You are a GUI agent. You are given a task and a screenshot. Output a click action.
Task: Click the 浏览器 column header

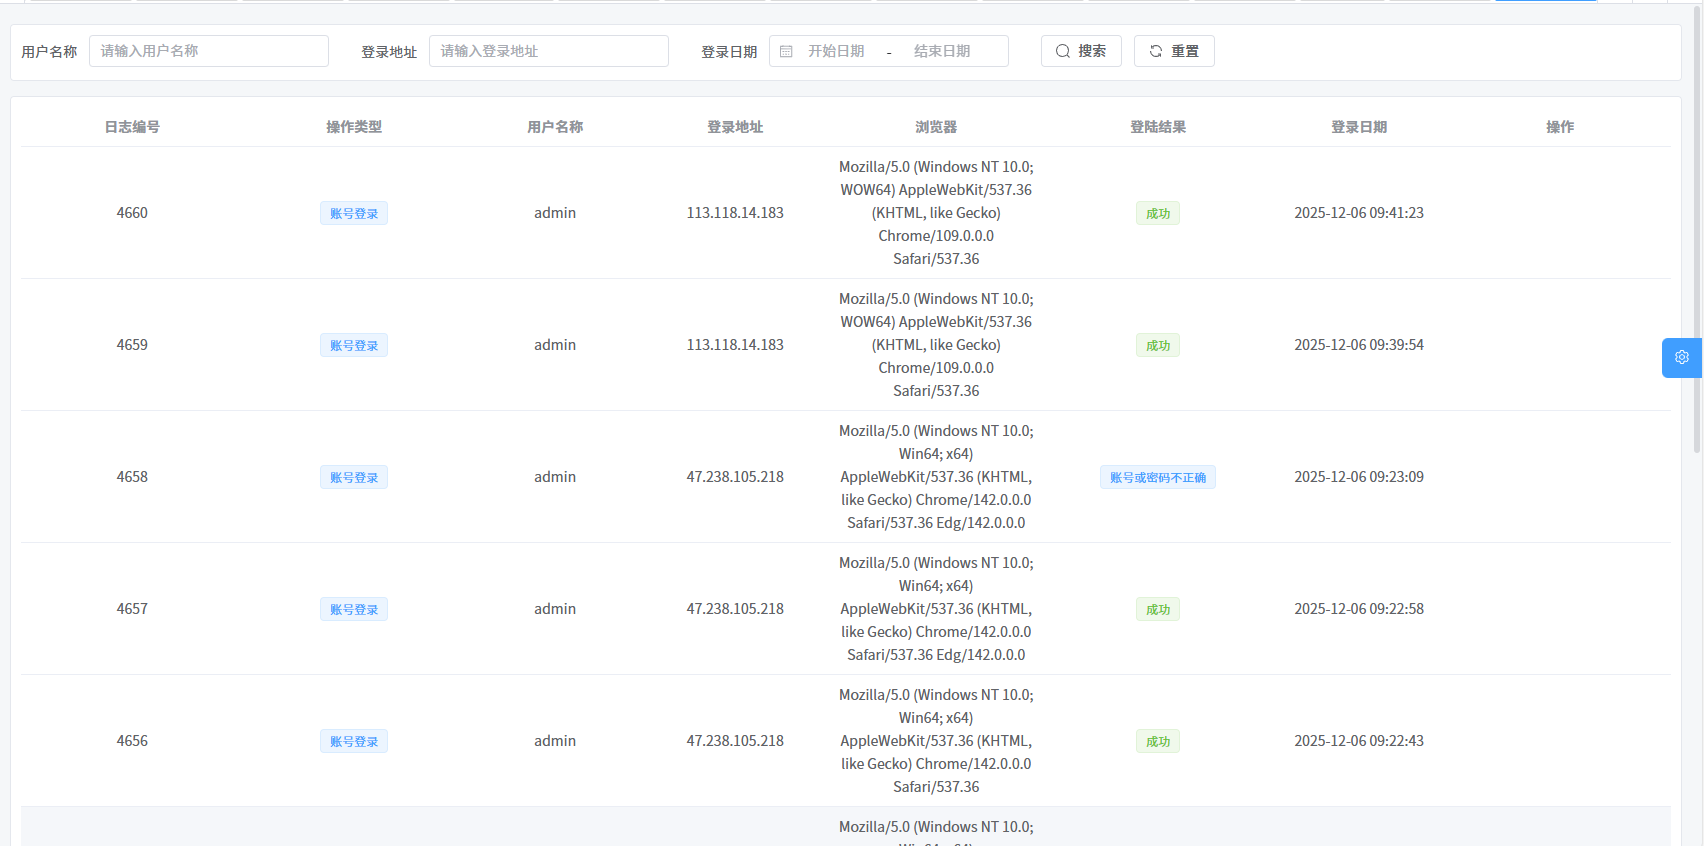pos(936,127)
